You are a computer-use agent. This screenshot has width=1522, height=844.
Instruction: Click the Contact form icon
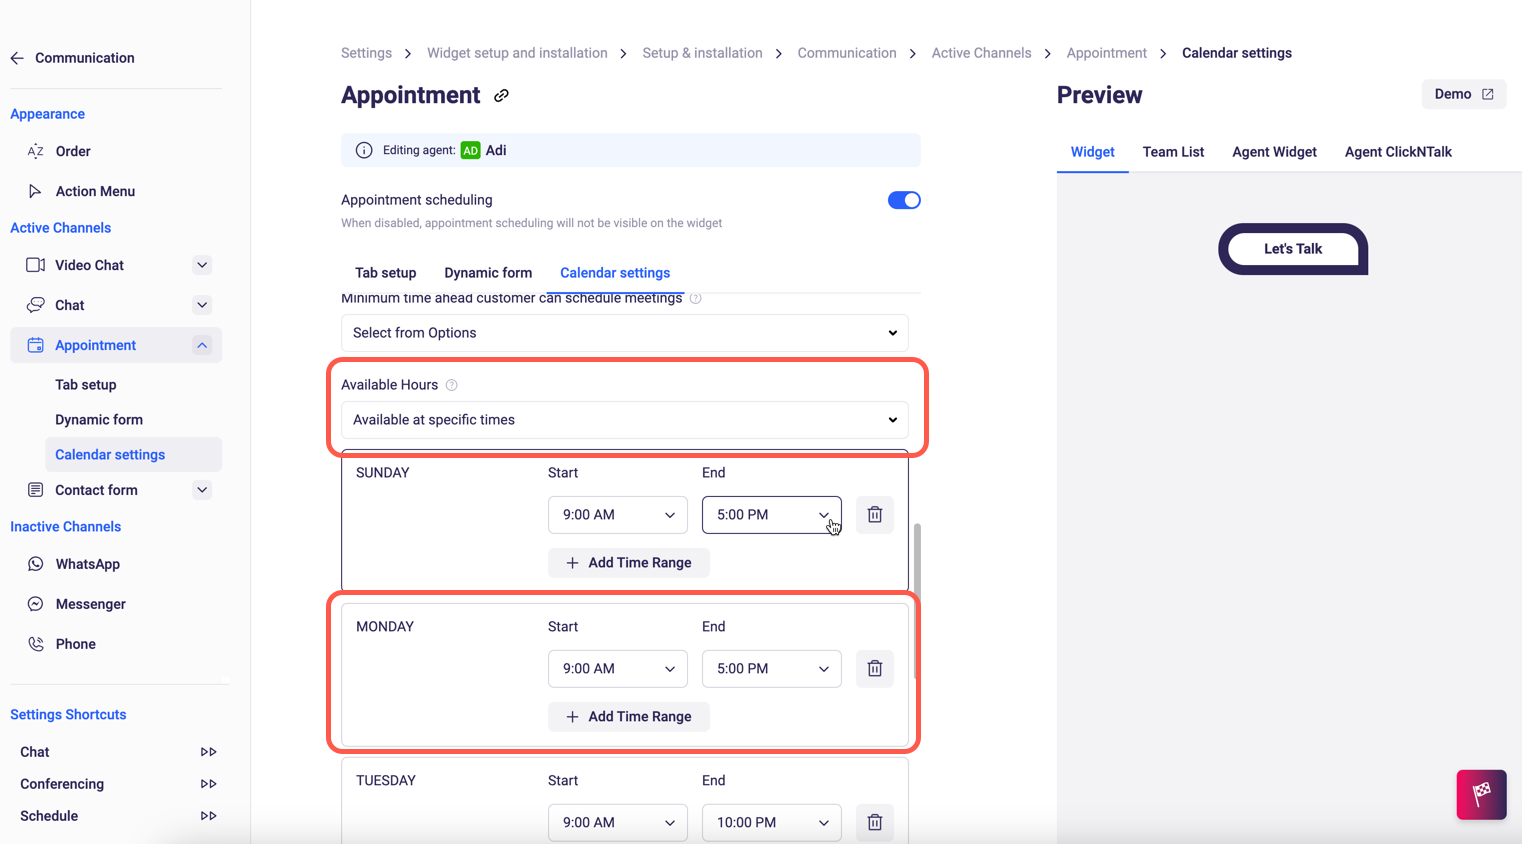pyautogui.click(x=35, y=490)
